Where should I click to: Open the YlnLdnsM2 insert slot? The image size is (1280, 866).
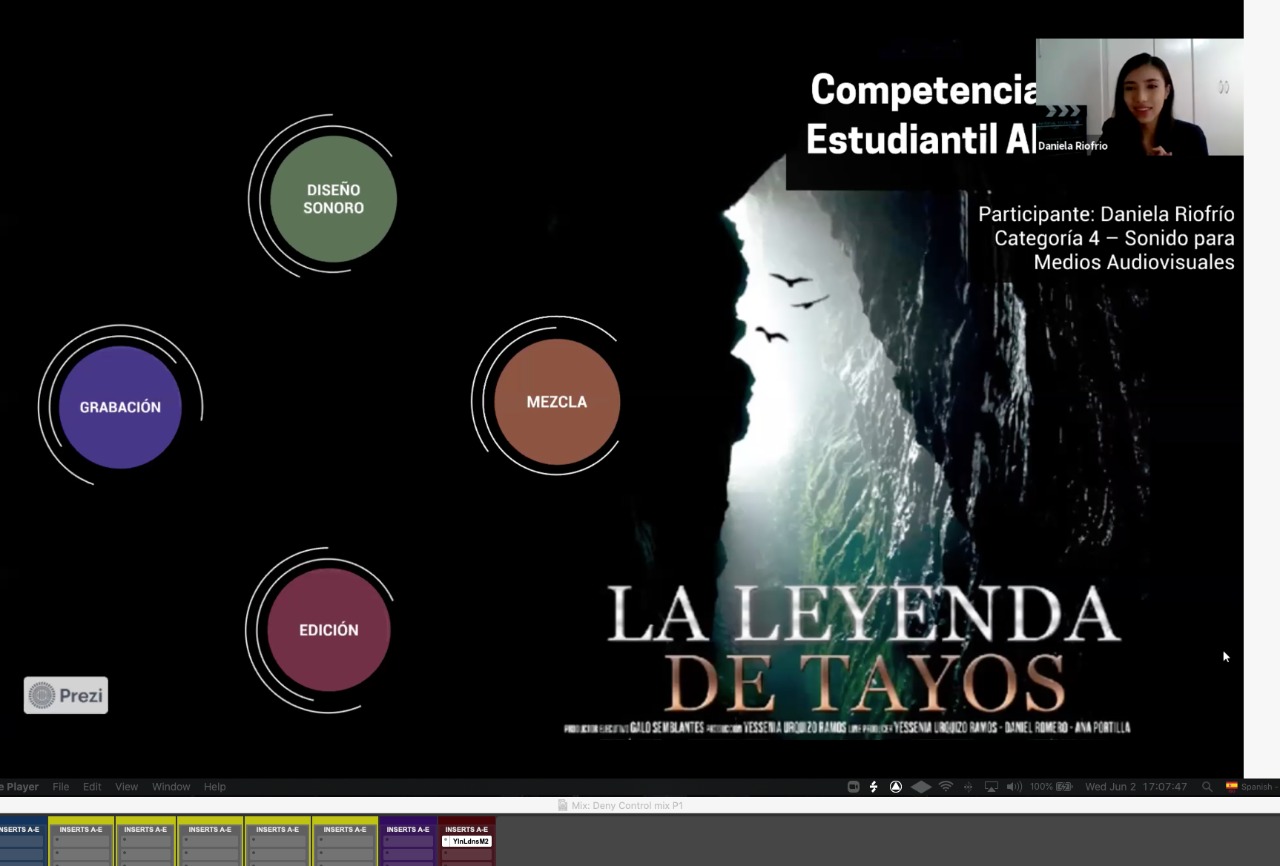pos(467,841)
